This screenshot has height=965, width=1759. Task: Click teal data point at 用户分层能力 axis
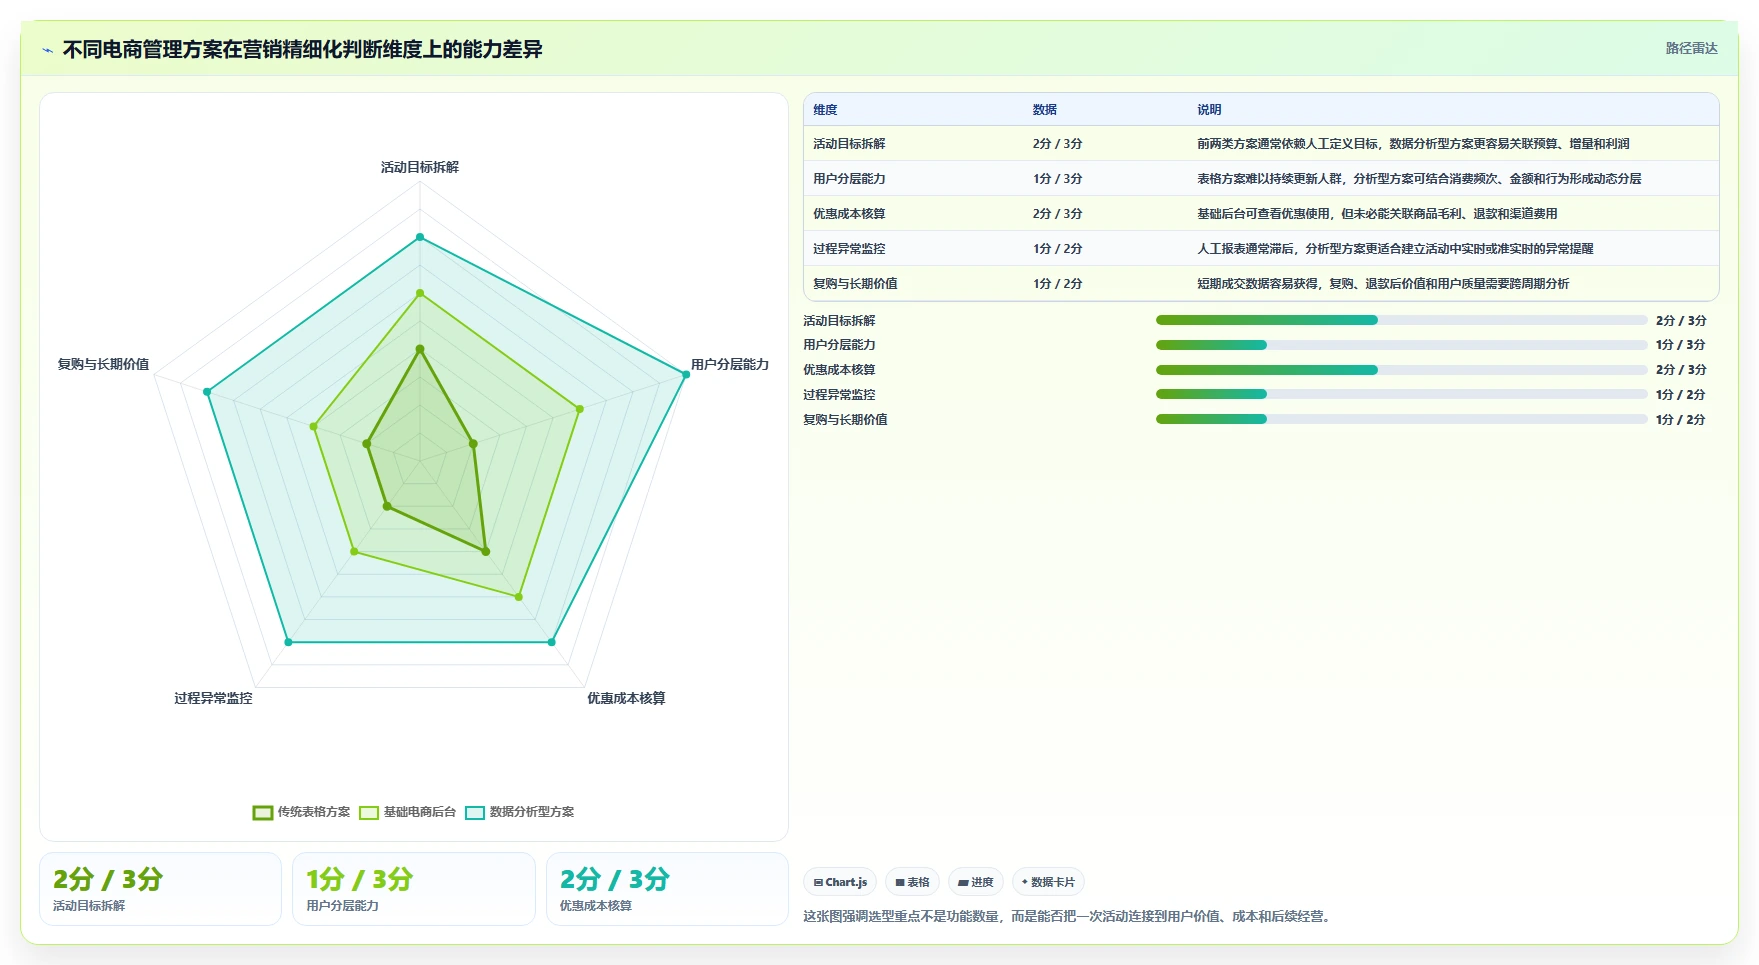tap(685, 374)
